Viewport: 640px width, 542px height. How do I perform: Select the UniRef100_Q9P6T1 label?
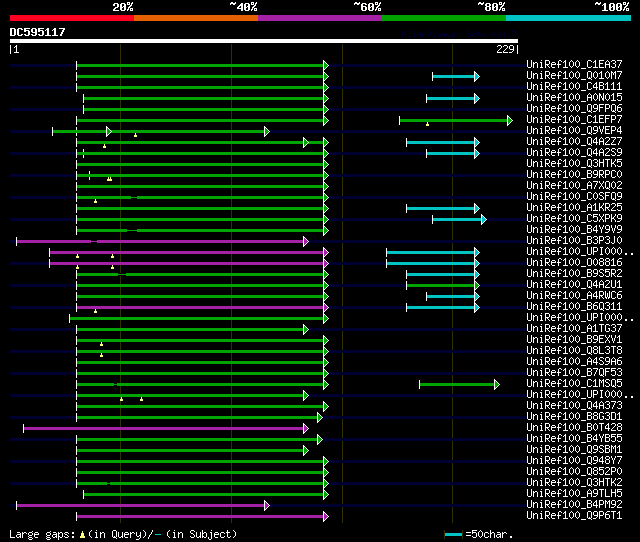[574, 516]
